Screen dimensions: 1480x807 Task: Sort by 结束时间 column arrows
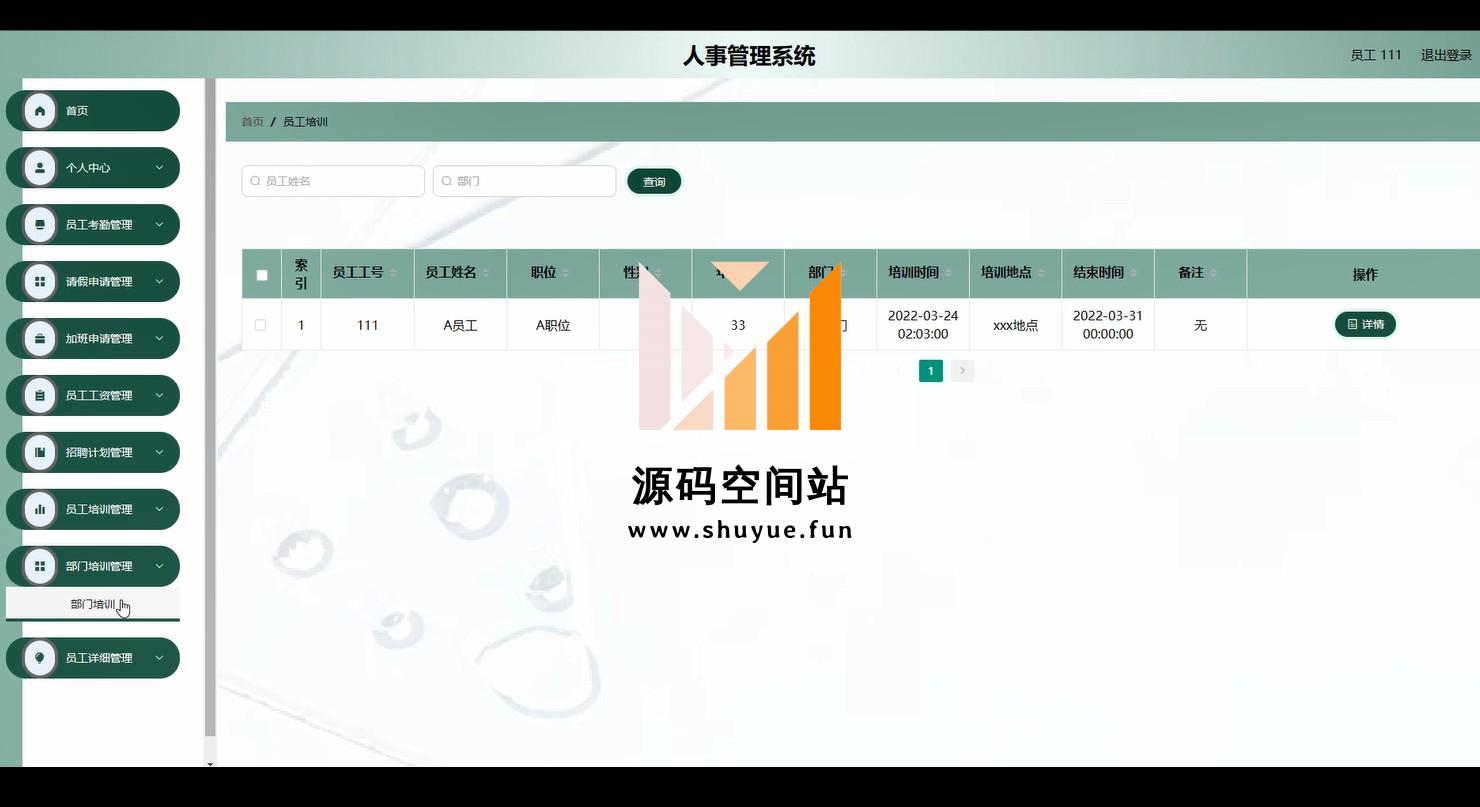(1134, 273)
